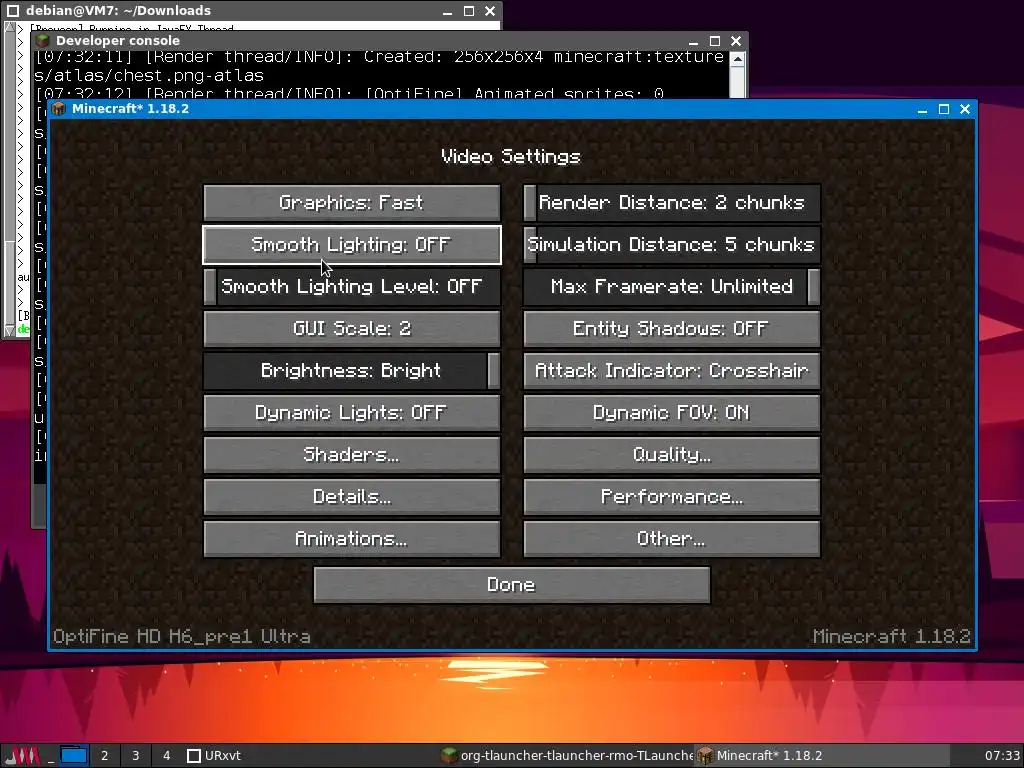The image size is (1024, 768).
Task: Click Minecraft 1.18.2 version text bottom-right
Action: click(x=891, y=636)
